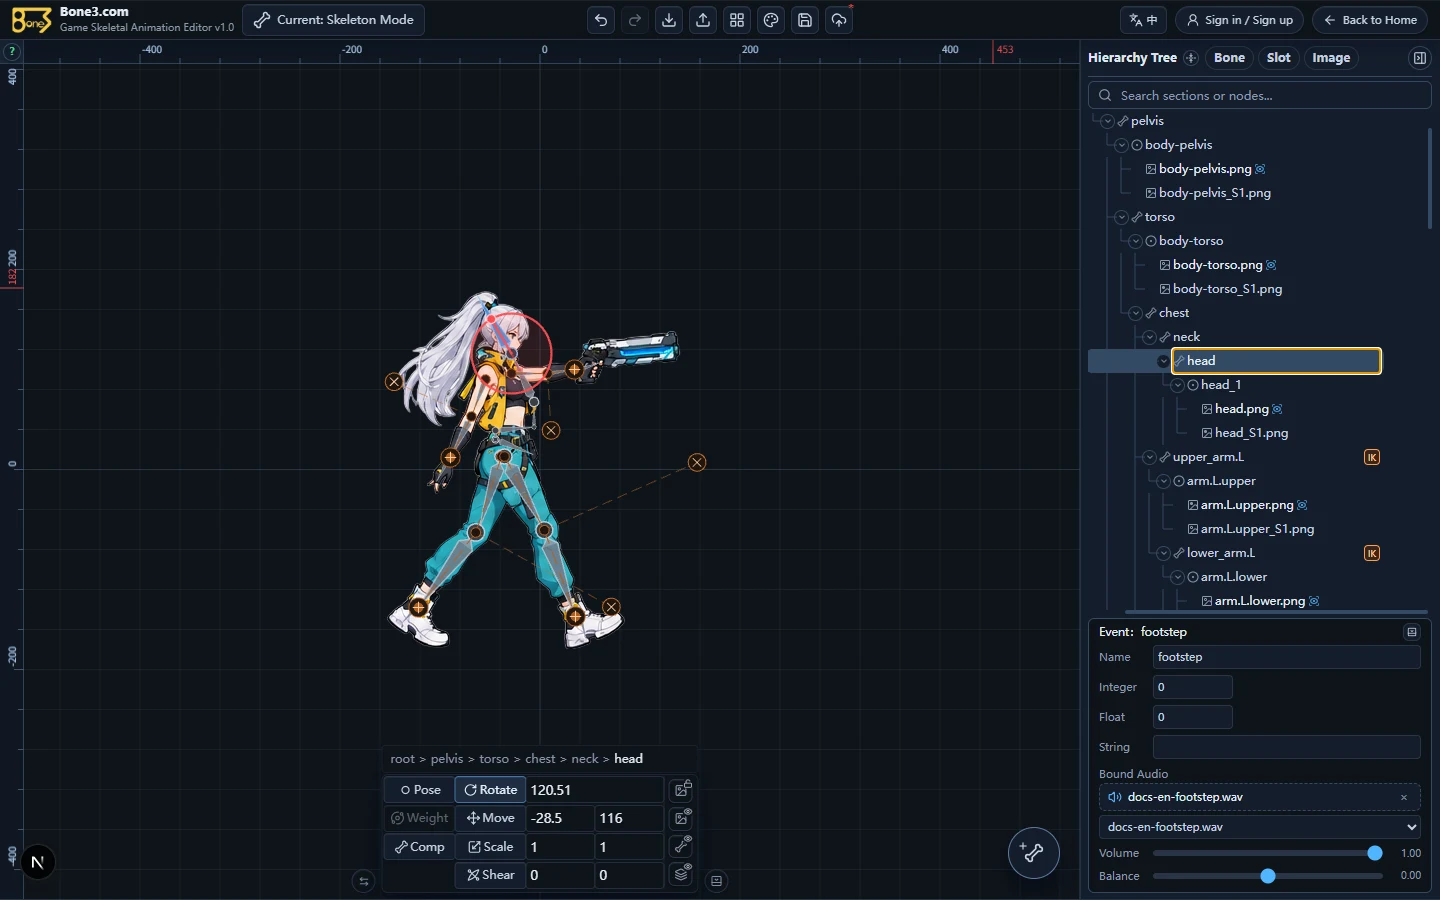Click the plus icon beside Hierarchy Tree
This screenshot has height=900, width=1440.
pyautogui.click(x=1191, y=58)
